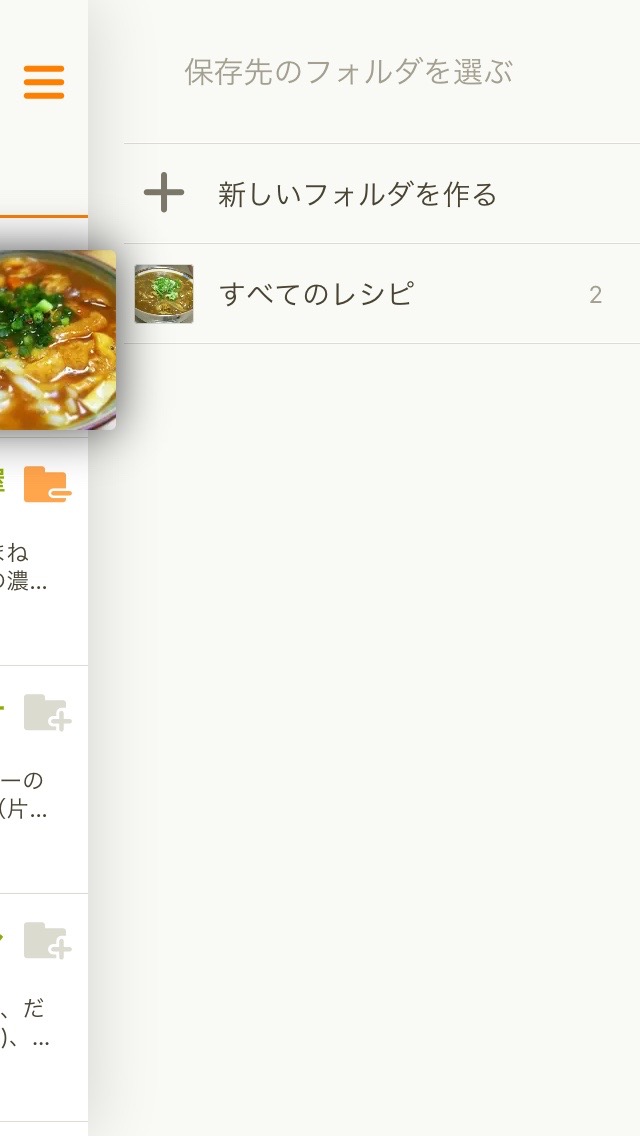The height and width of the screenshot is (1136, 640).
Task: Open the orange hamburger menu
Action: pos(43,82)
